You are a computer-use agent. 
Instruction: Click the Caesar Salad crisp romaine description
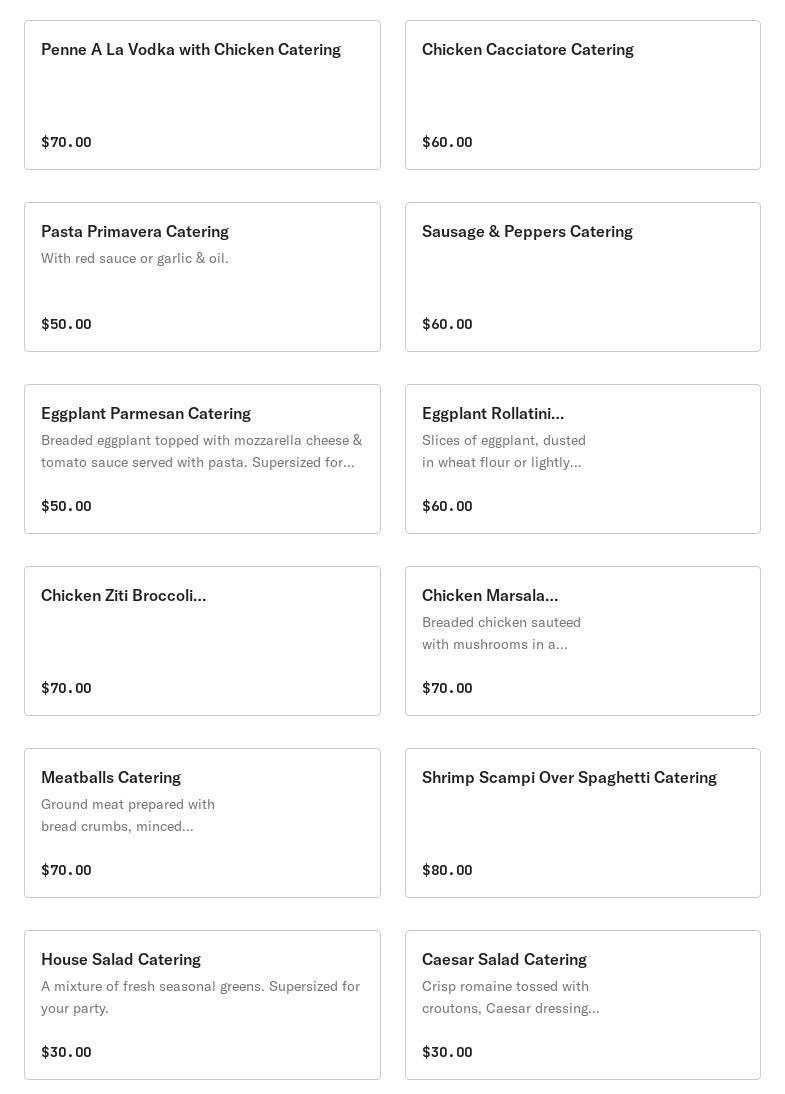[510, 997]
